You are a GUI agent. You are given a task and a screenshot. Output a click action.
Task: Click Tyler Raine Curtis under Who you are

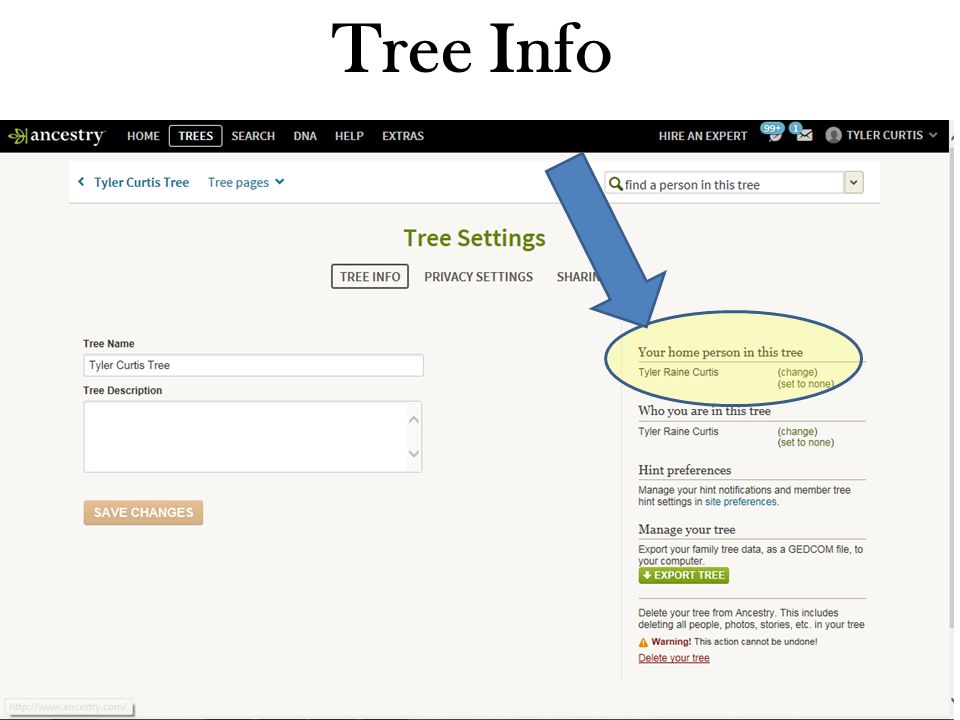678,431
